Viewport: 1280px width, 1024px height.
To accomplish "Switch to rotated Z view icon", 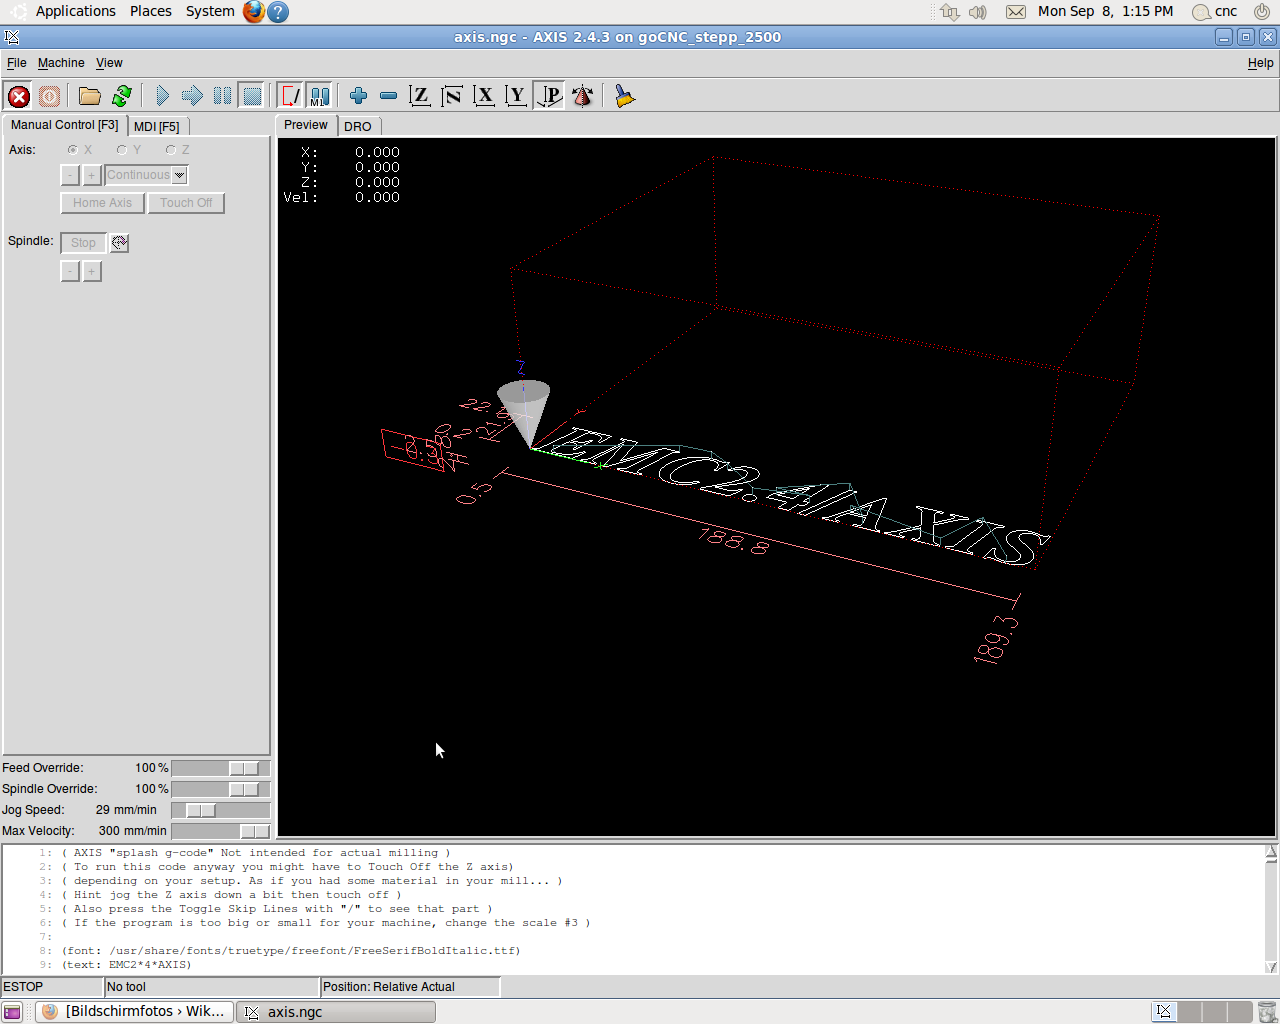I will tap(452, 96).
